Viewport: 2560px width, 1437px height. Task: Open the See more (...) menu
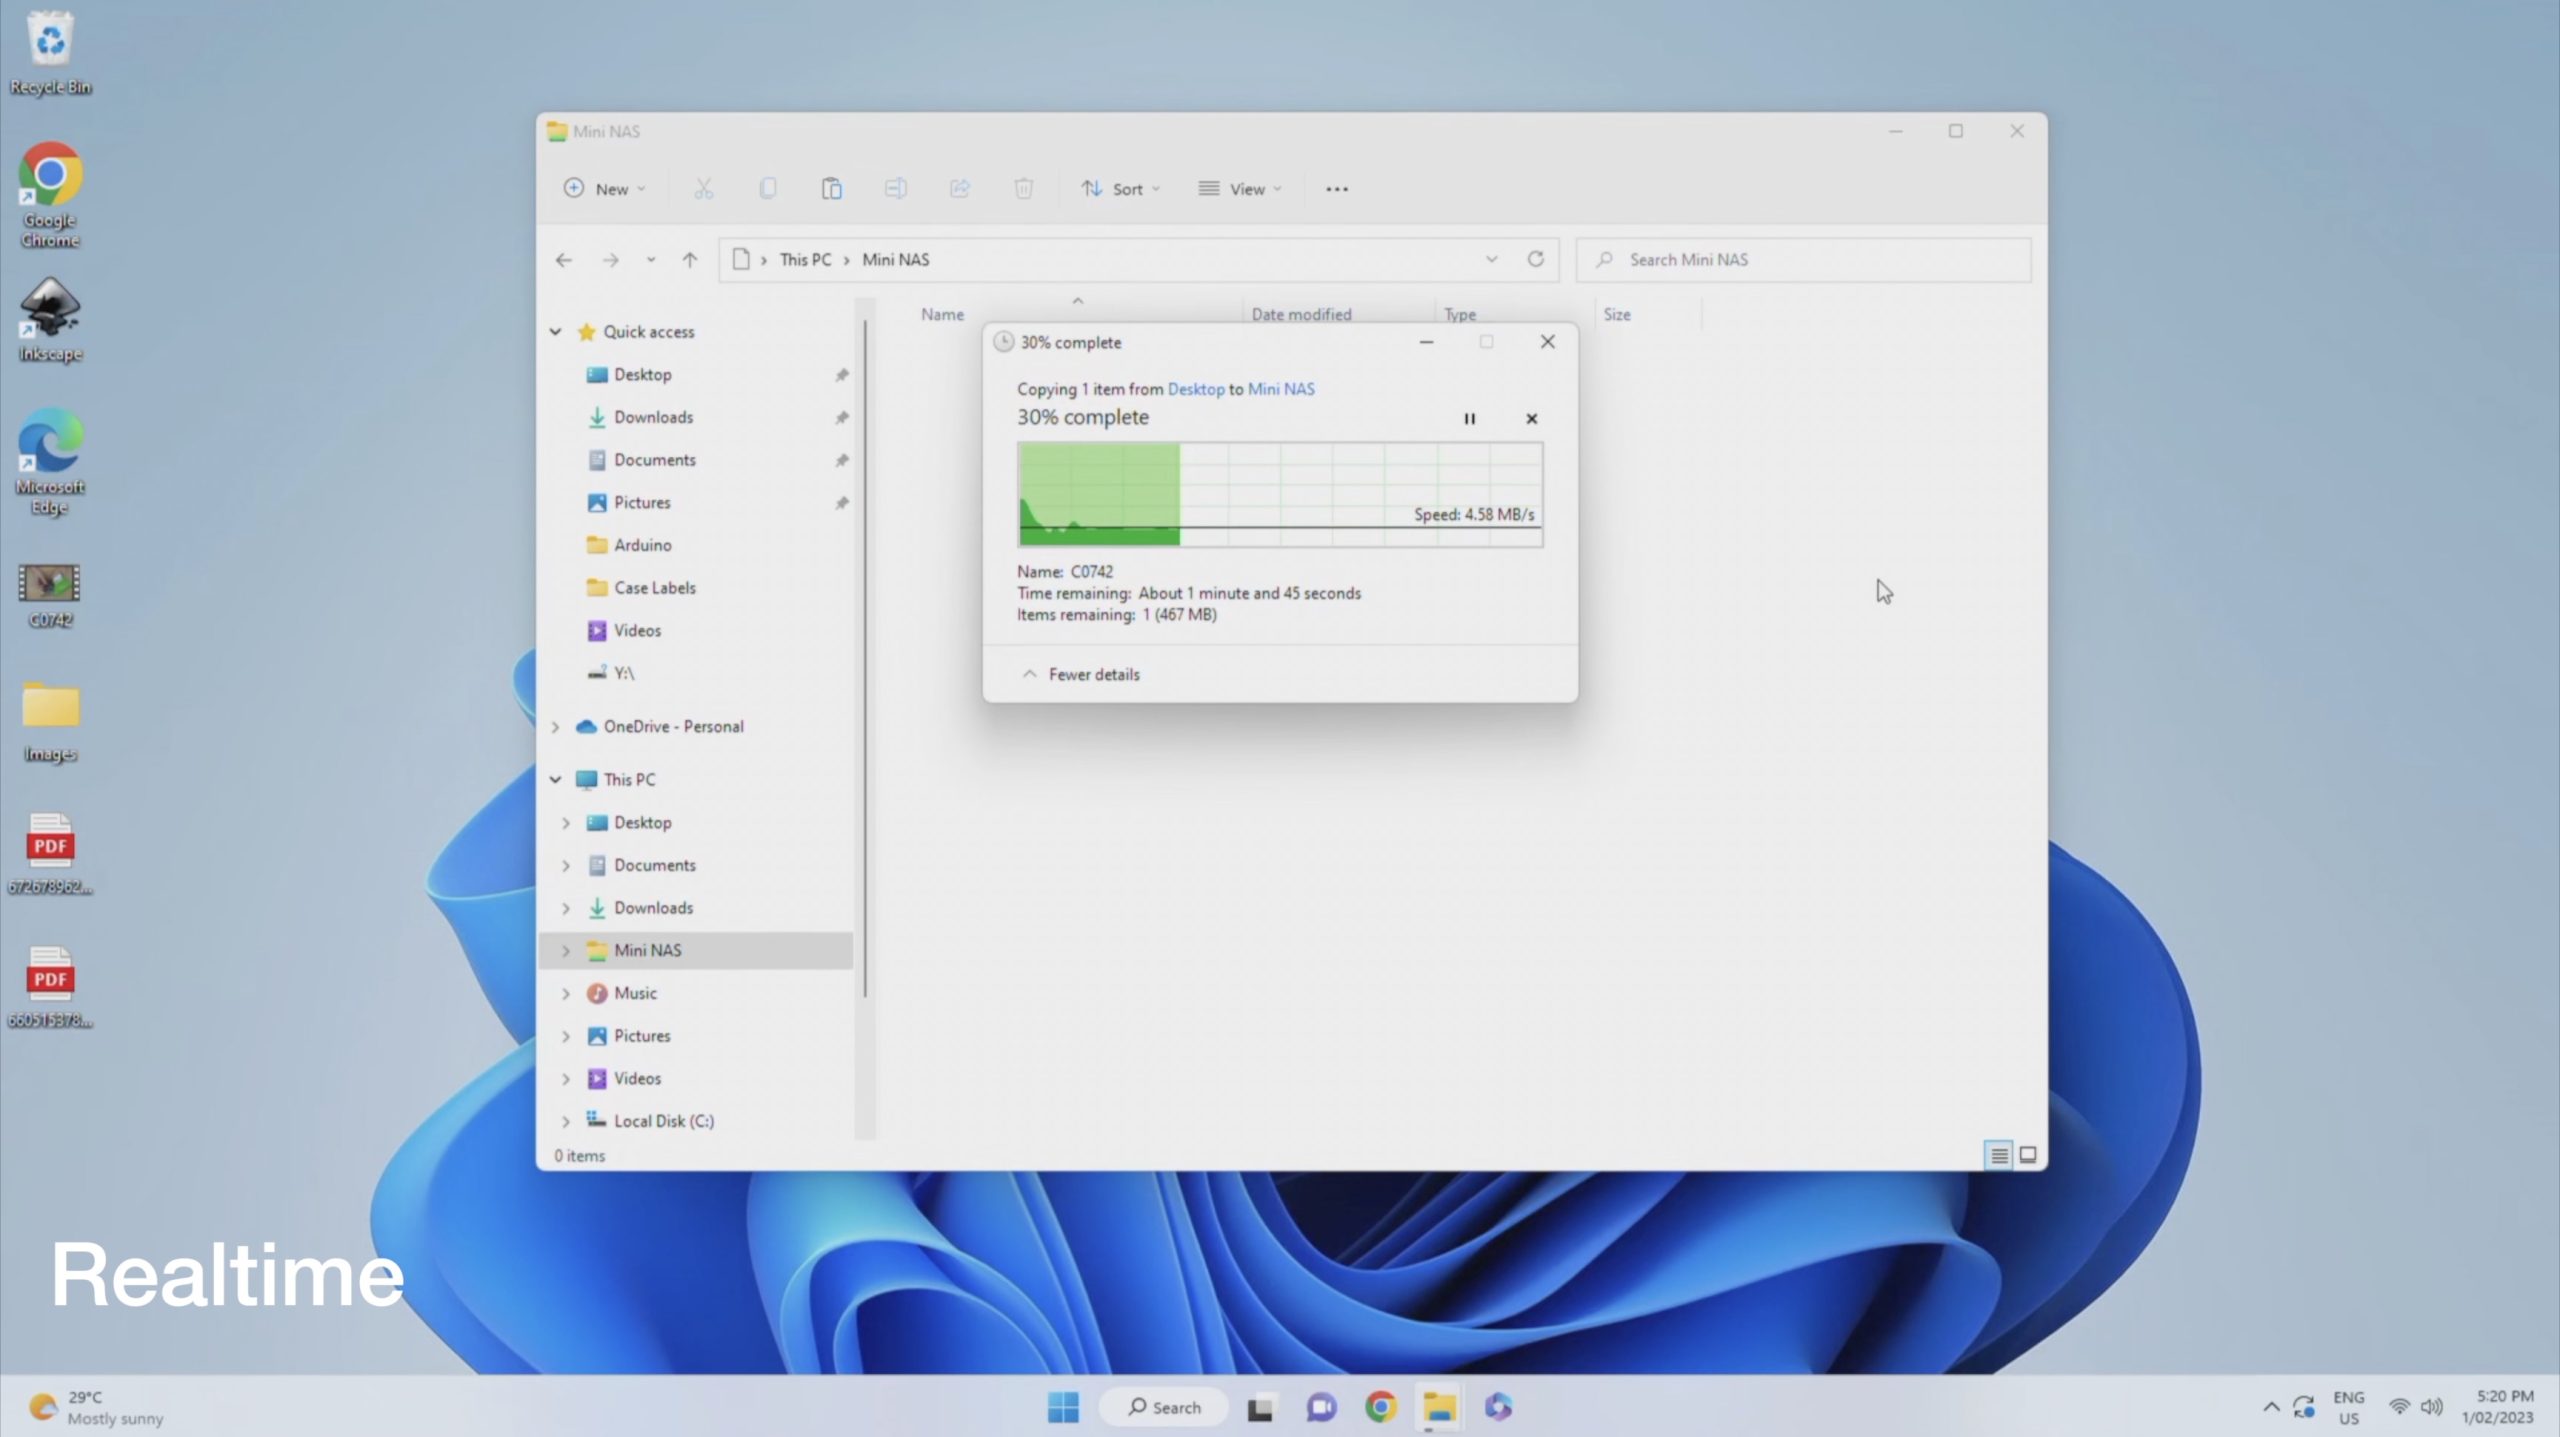click(1337, 188)
